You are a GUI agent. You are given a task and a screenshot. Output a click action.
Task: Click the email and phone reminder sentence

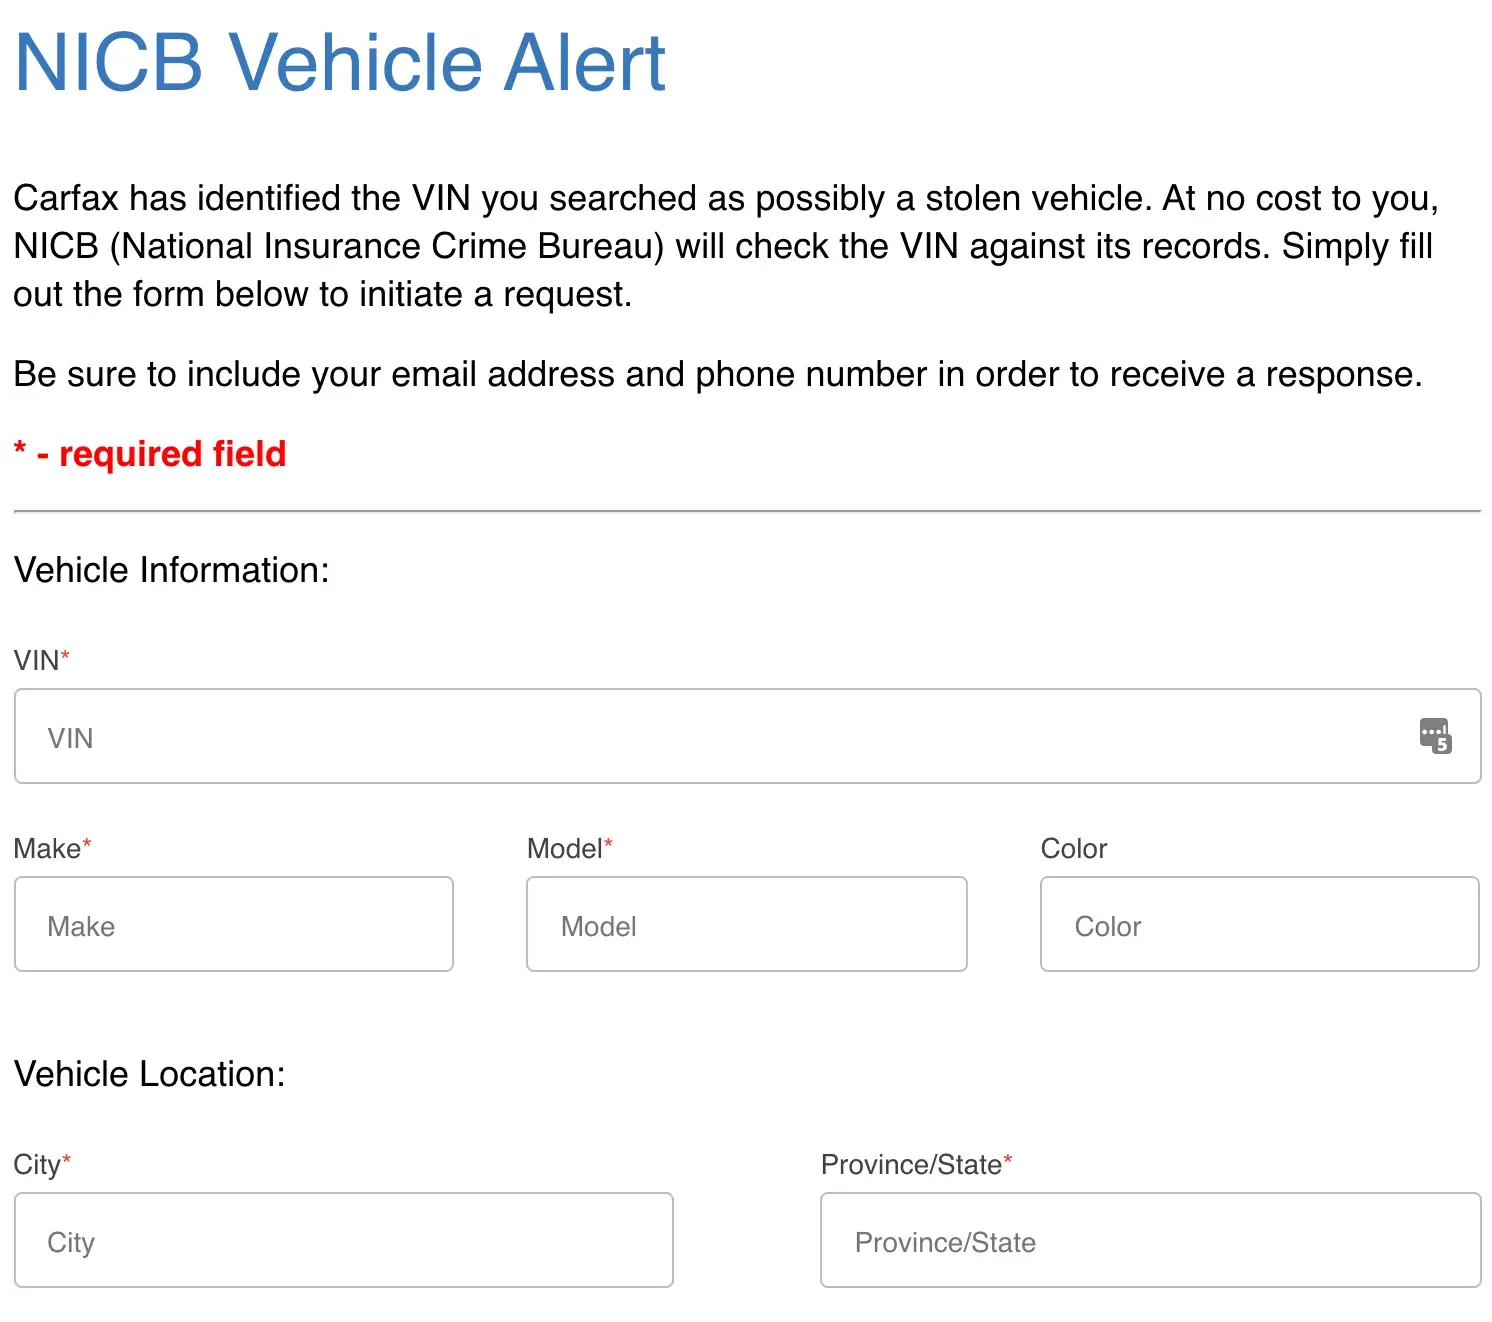[717, 374]
